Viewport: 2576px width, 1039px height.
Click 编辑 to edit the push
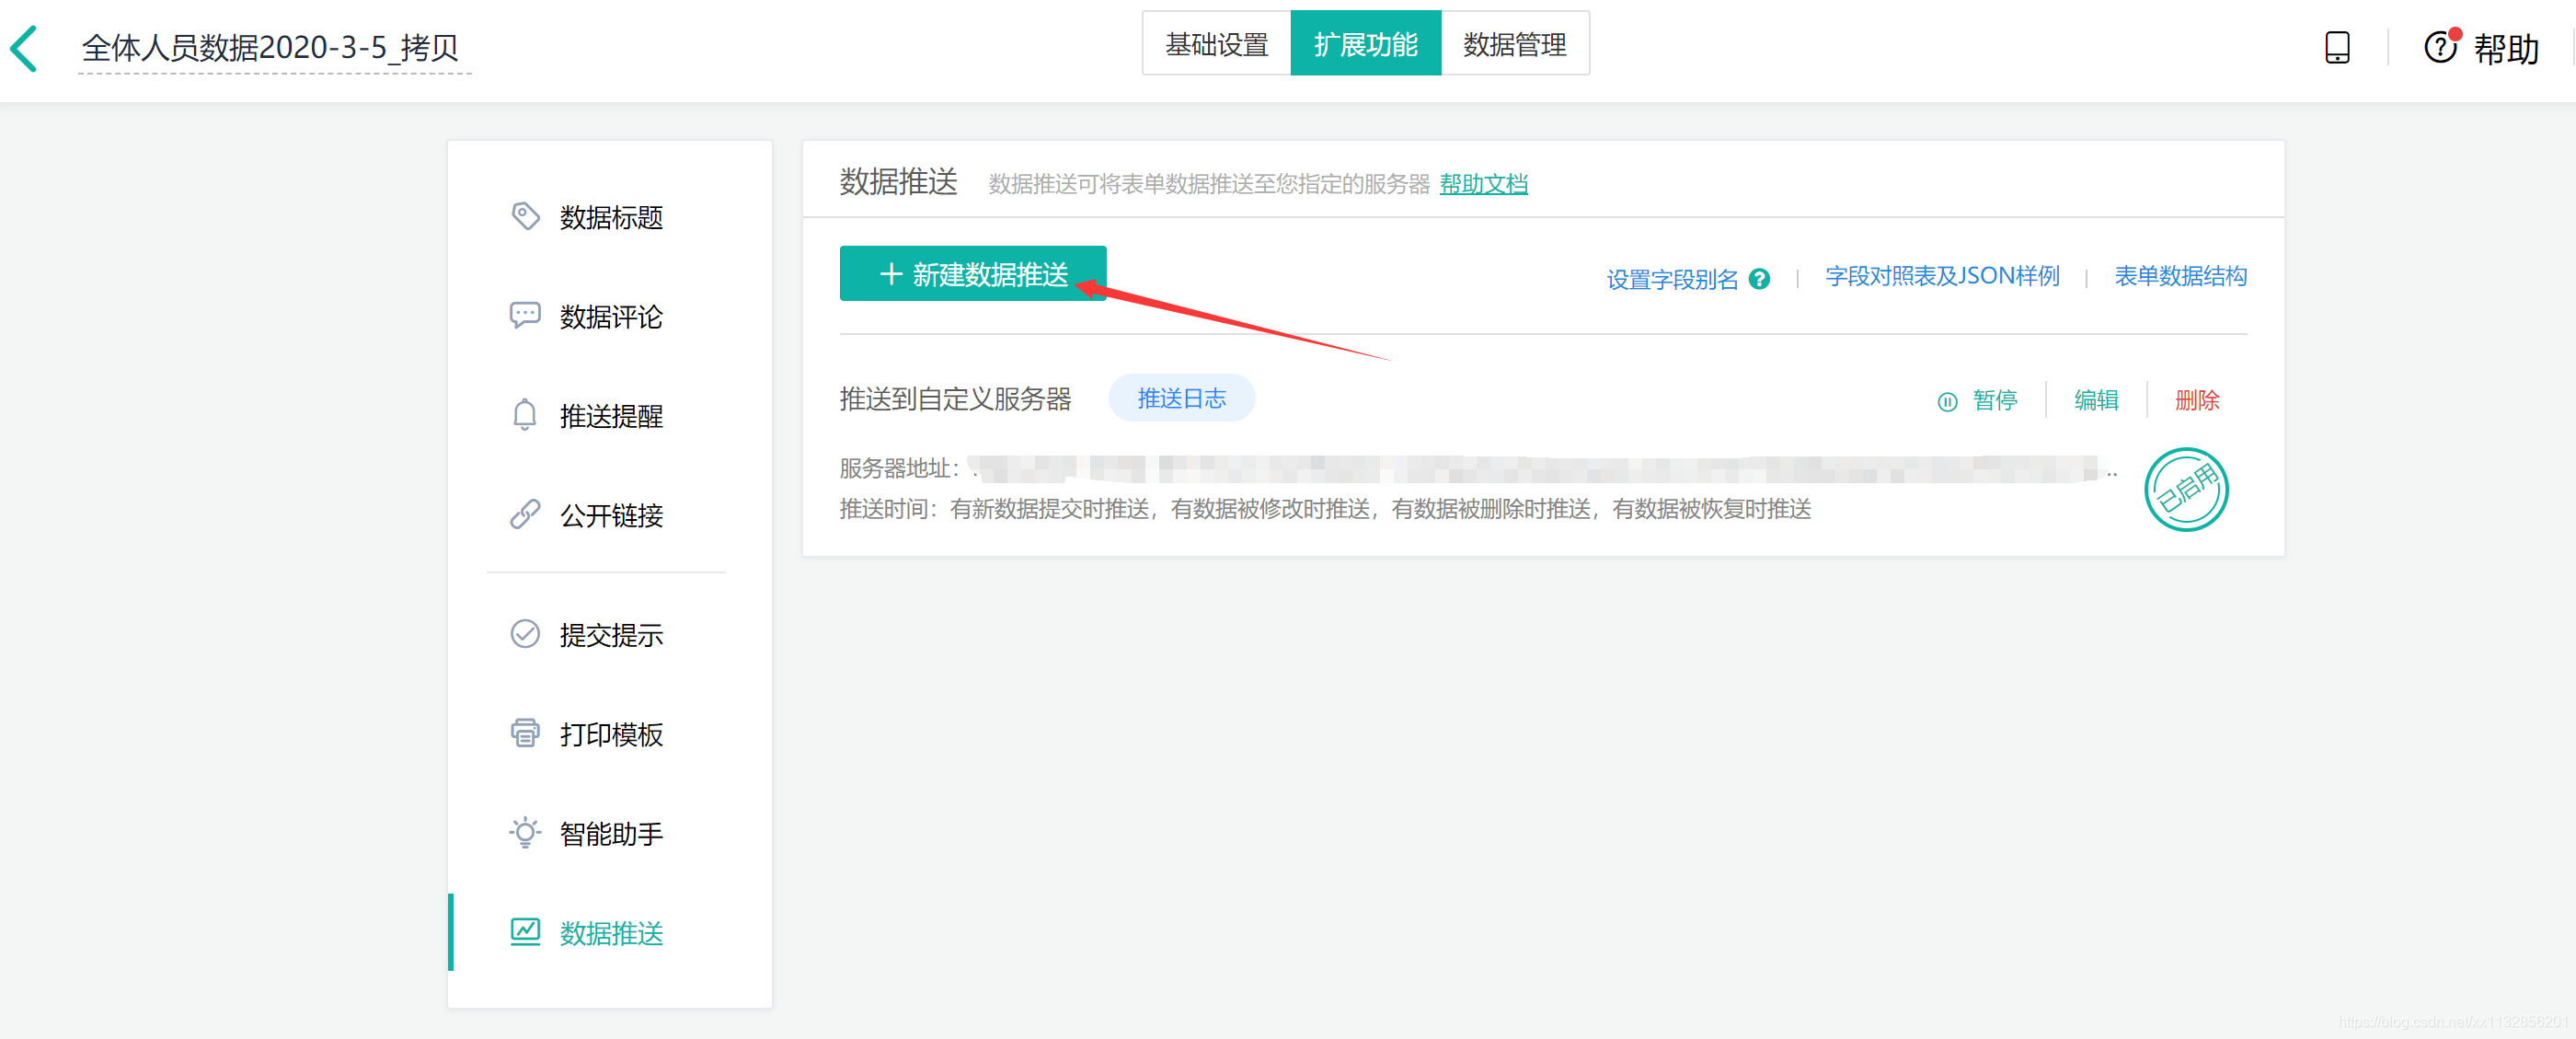click(x=2095, y=400)
